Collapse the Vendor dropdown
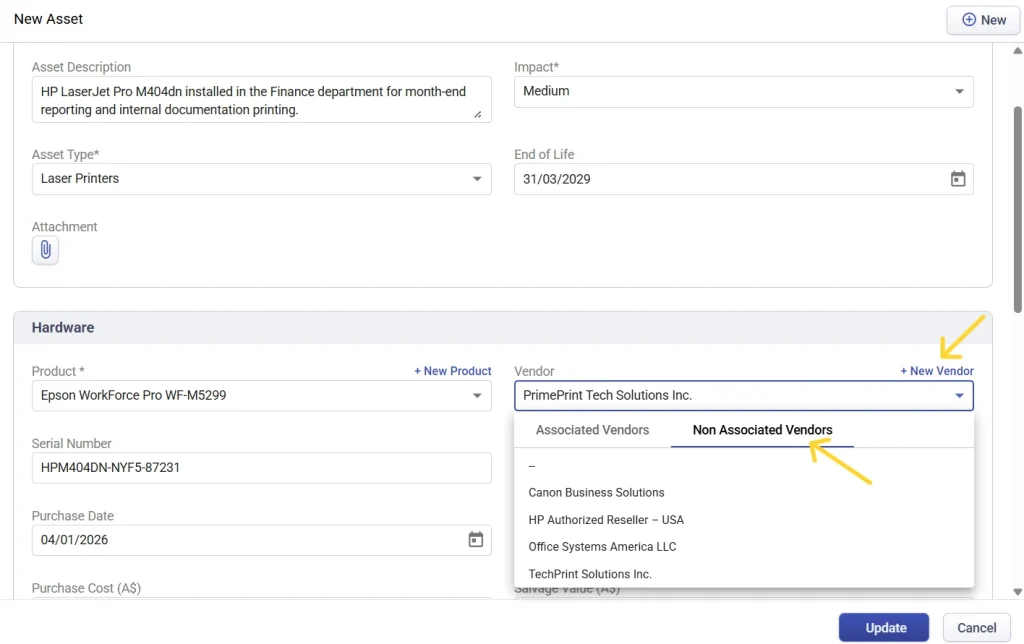 click(959, 396)
